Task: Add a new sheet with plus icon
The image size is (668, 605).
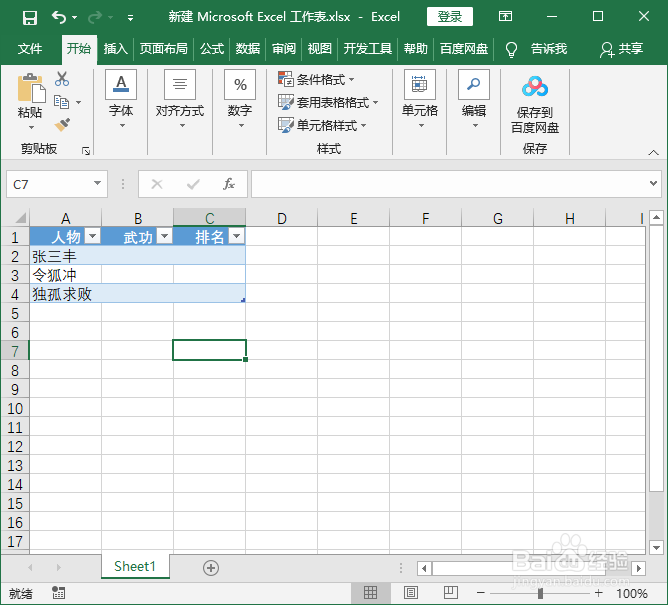Action: 211,568
